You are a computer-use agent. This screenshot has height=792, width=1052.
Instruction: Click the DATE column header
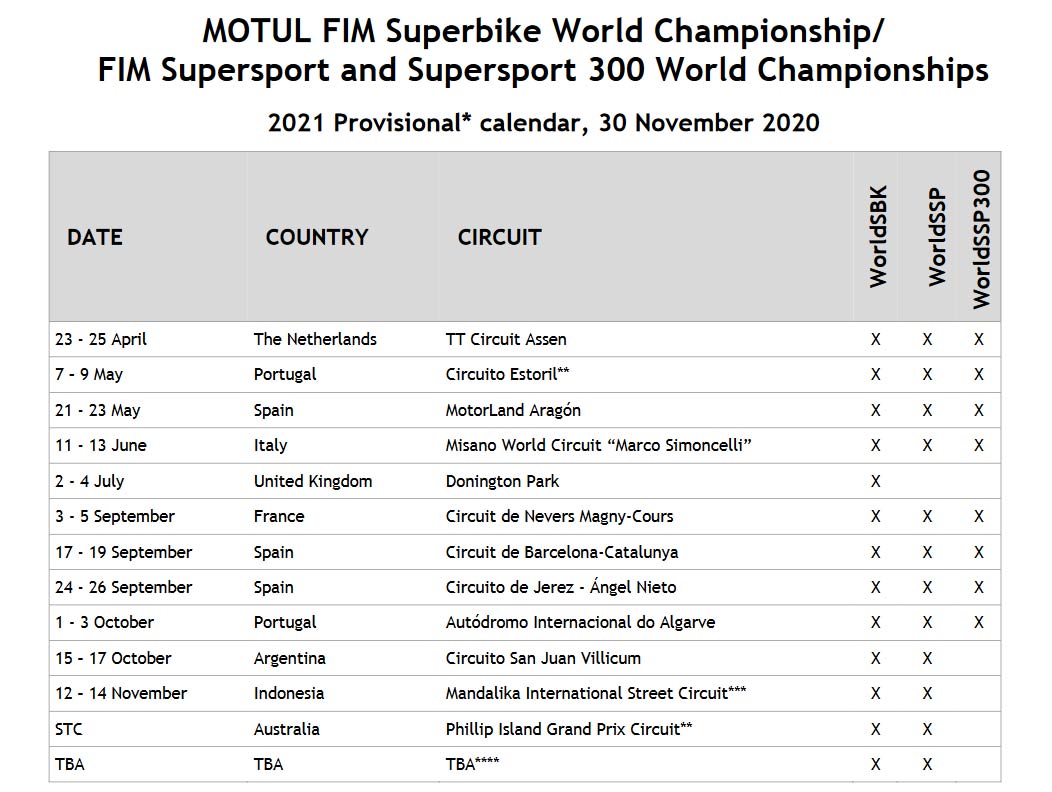point(95,237)
